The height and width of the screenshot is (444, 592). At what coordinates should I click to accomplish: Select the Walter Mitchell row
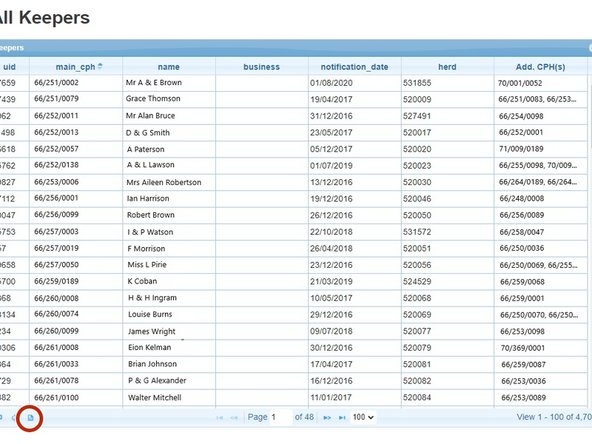[x=293, y=398]
